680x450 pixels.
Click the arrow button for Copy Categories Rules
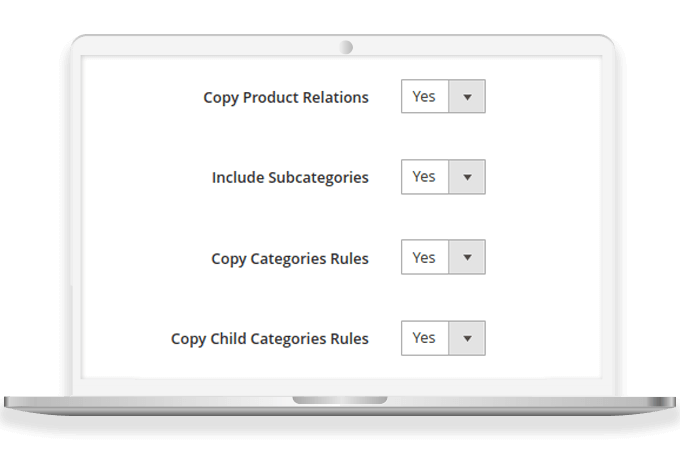(467, 257)
